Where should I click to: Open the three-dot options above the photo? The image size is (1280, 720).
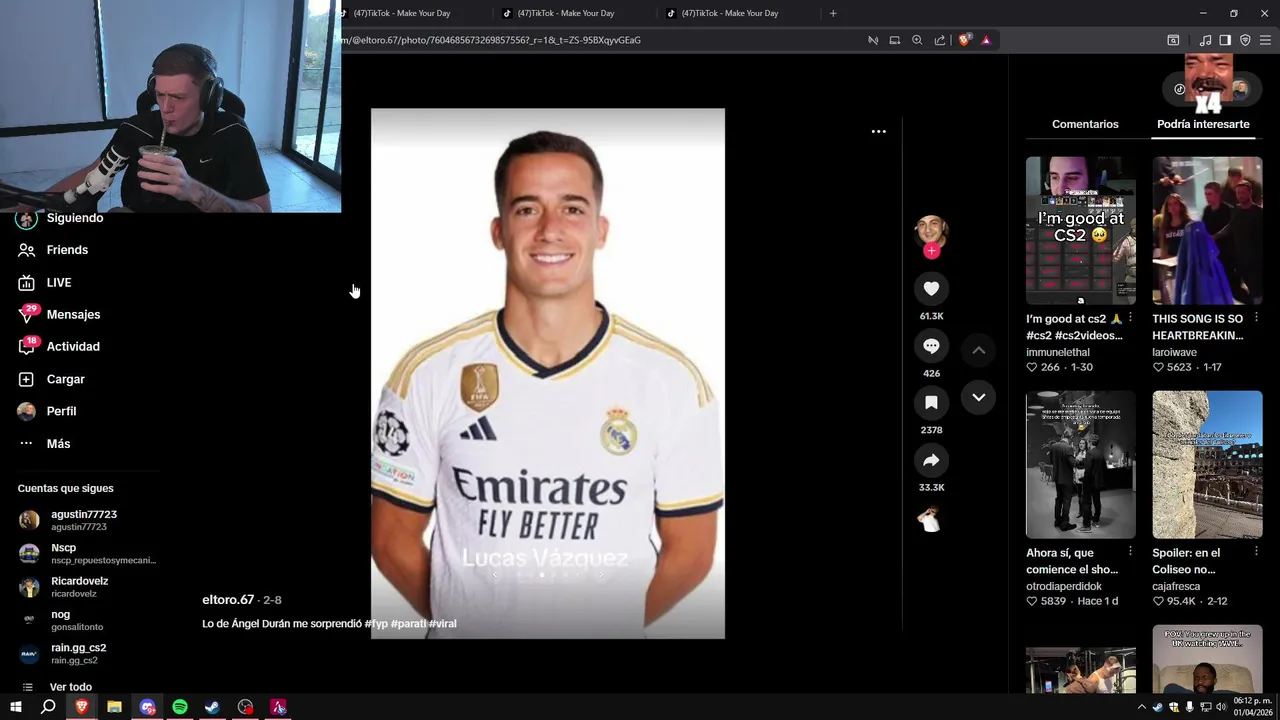(x=878, y=131)
